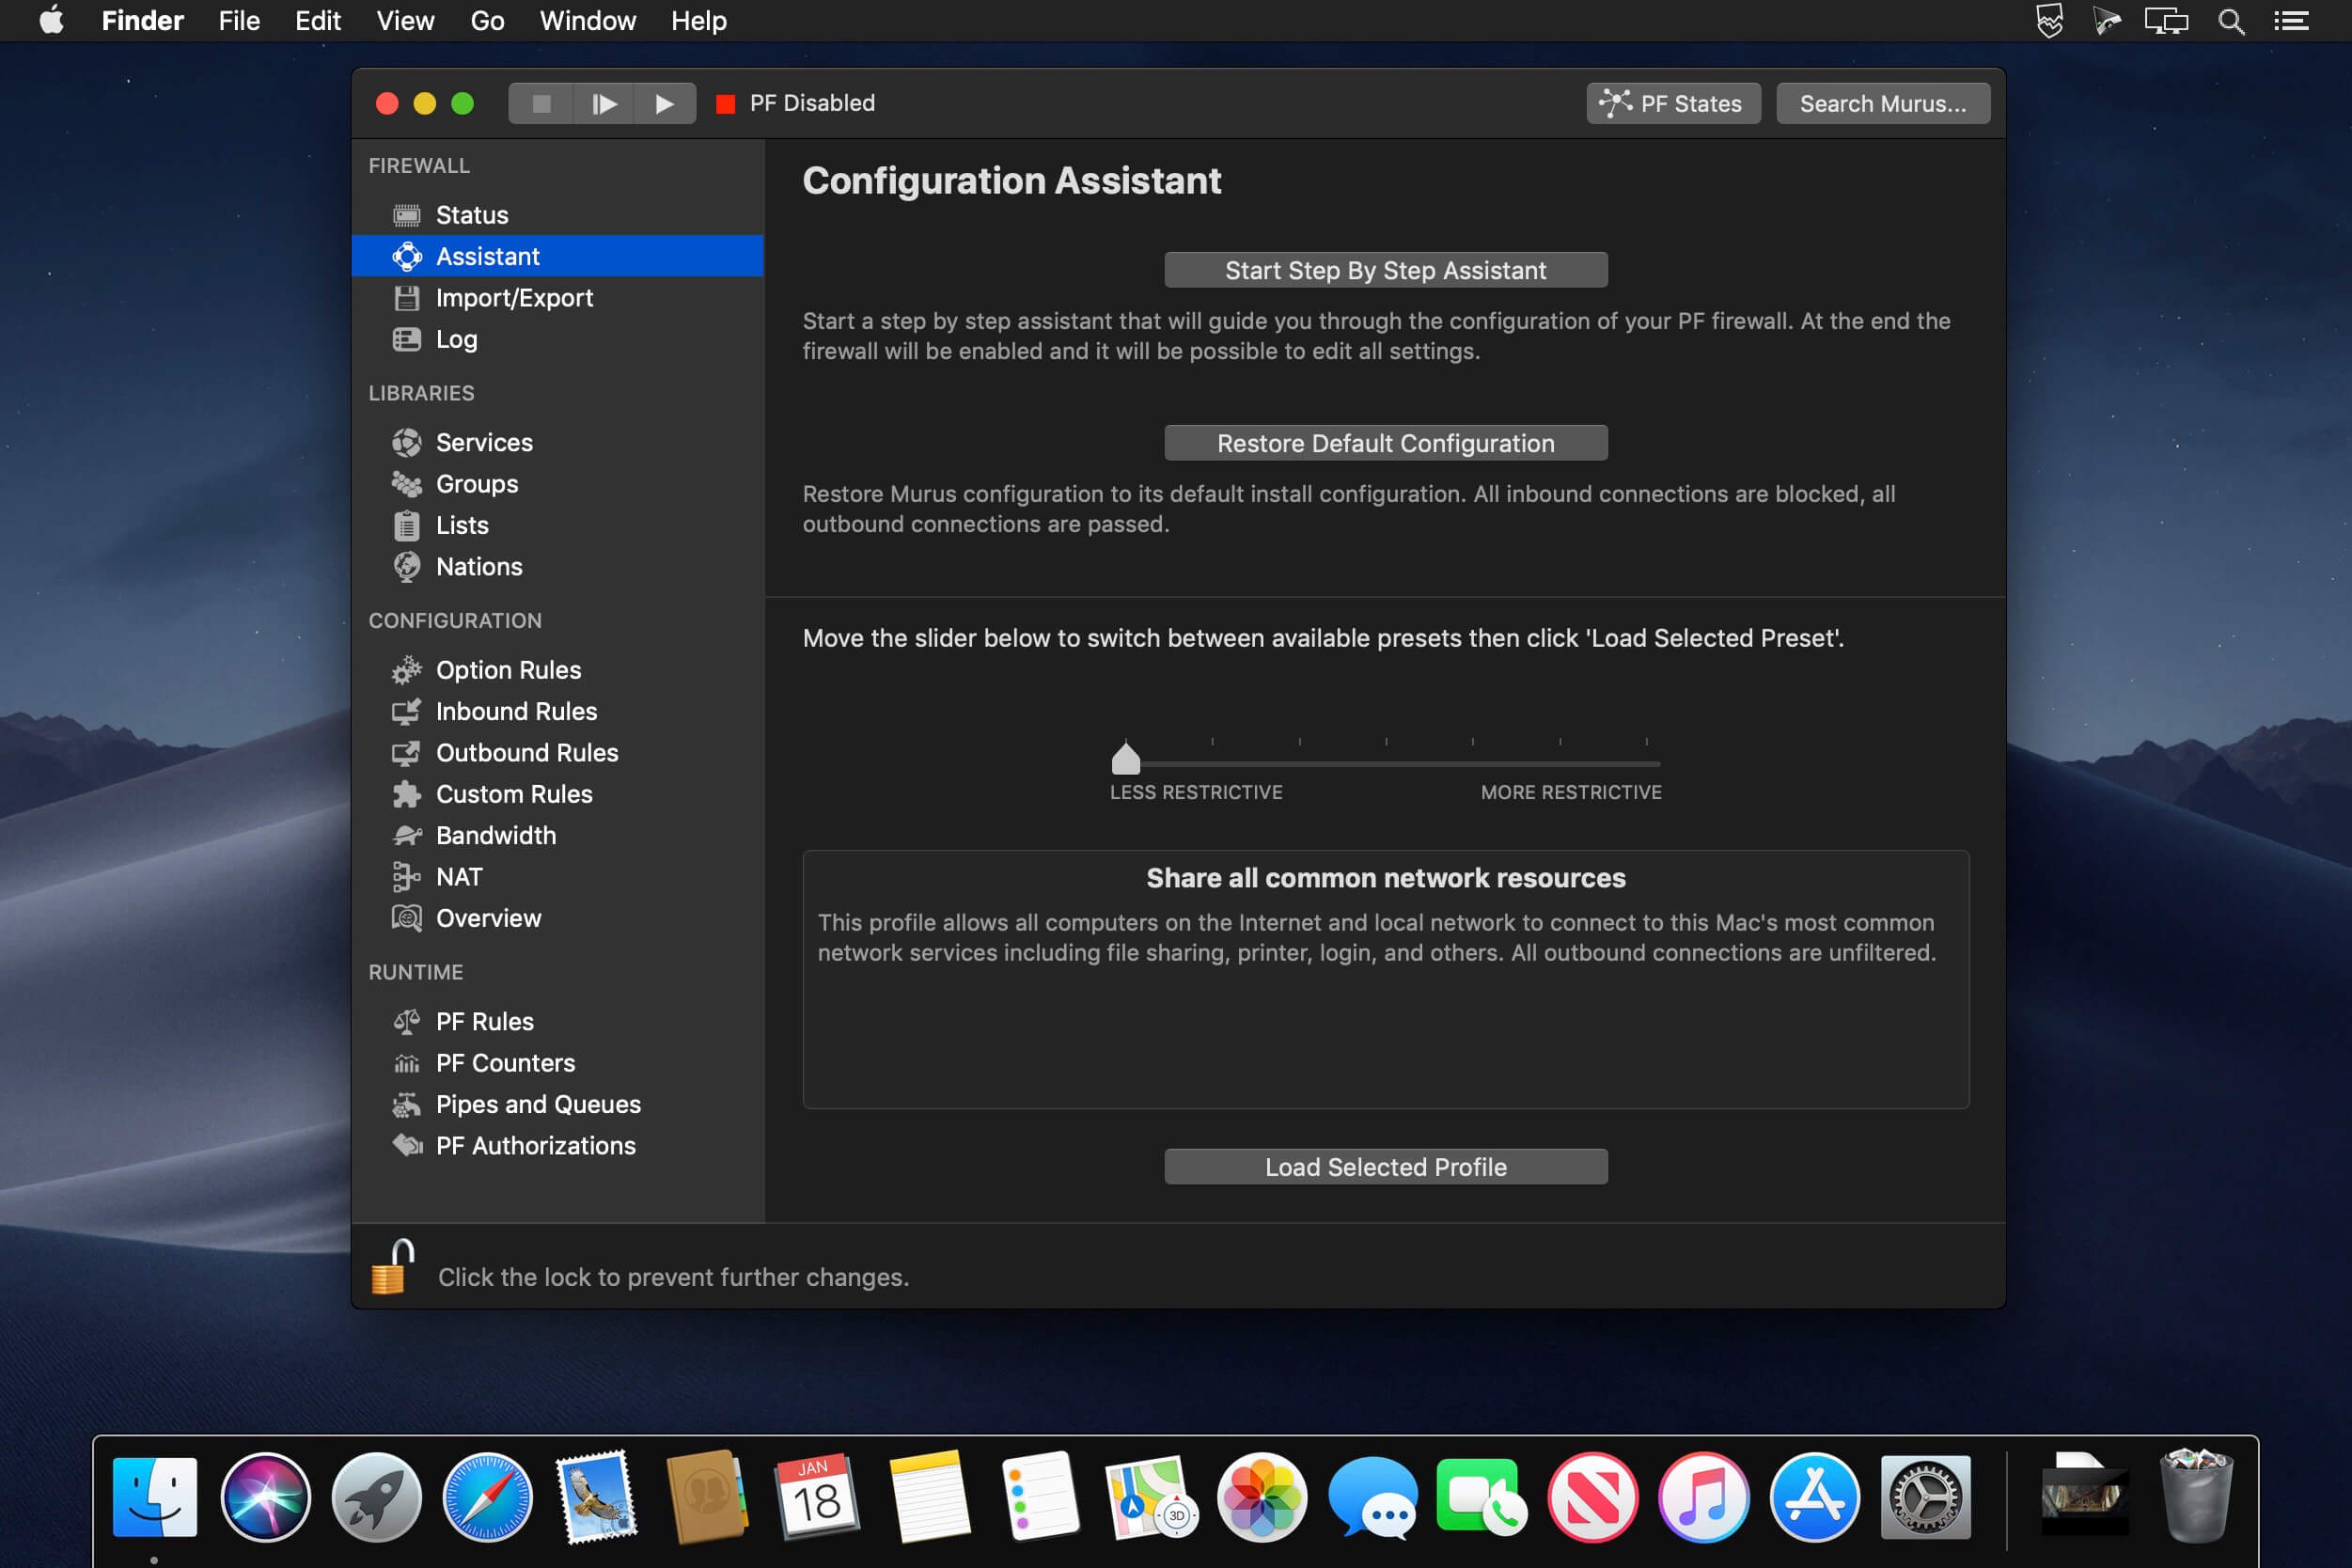Open the Go menu

click(487, 21)
